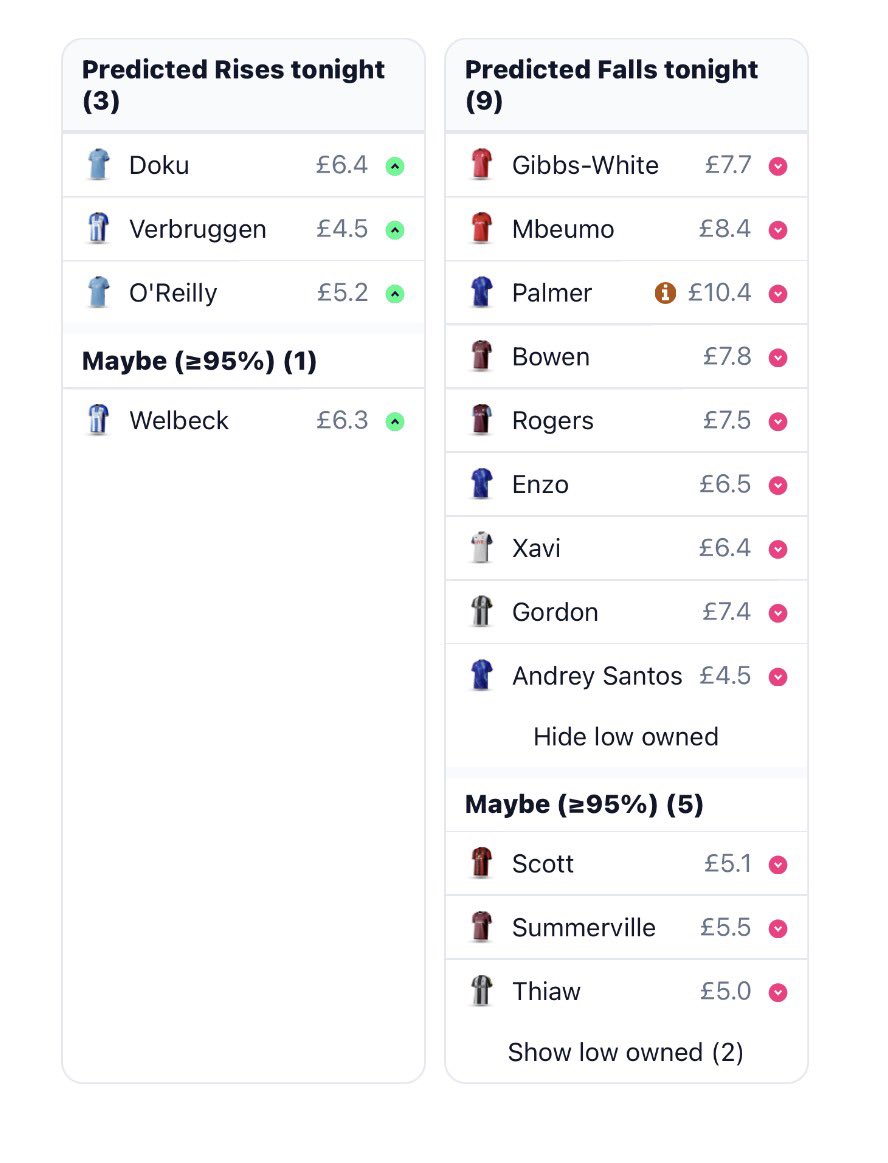Click Palmer's orange info icon
The image size is (888, 1163).
(665, 293)
